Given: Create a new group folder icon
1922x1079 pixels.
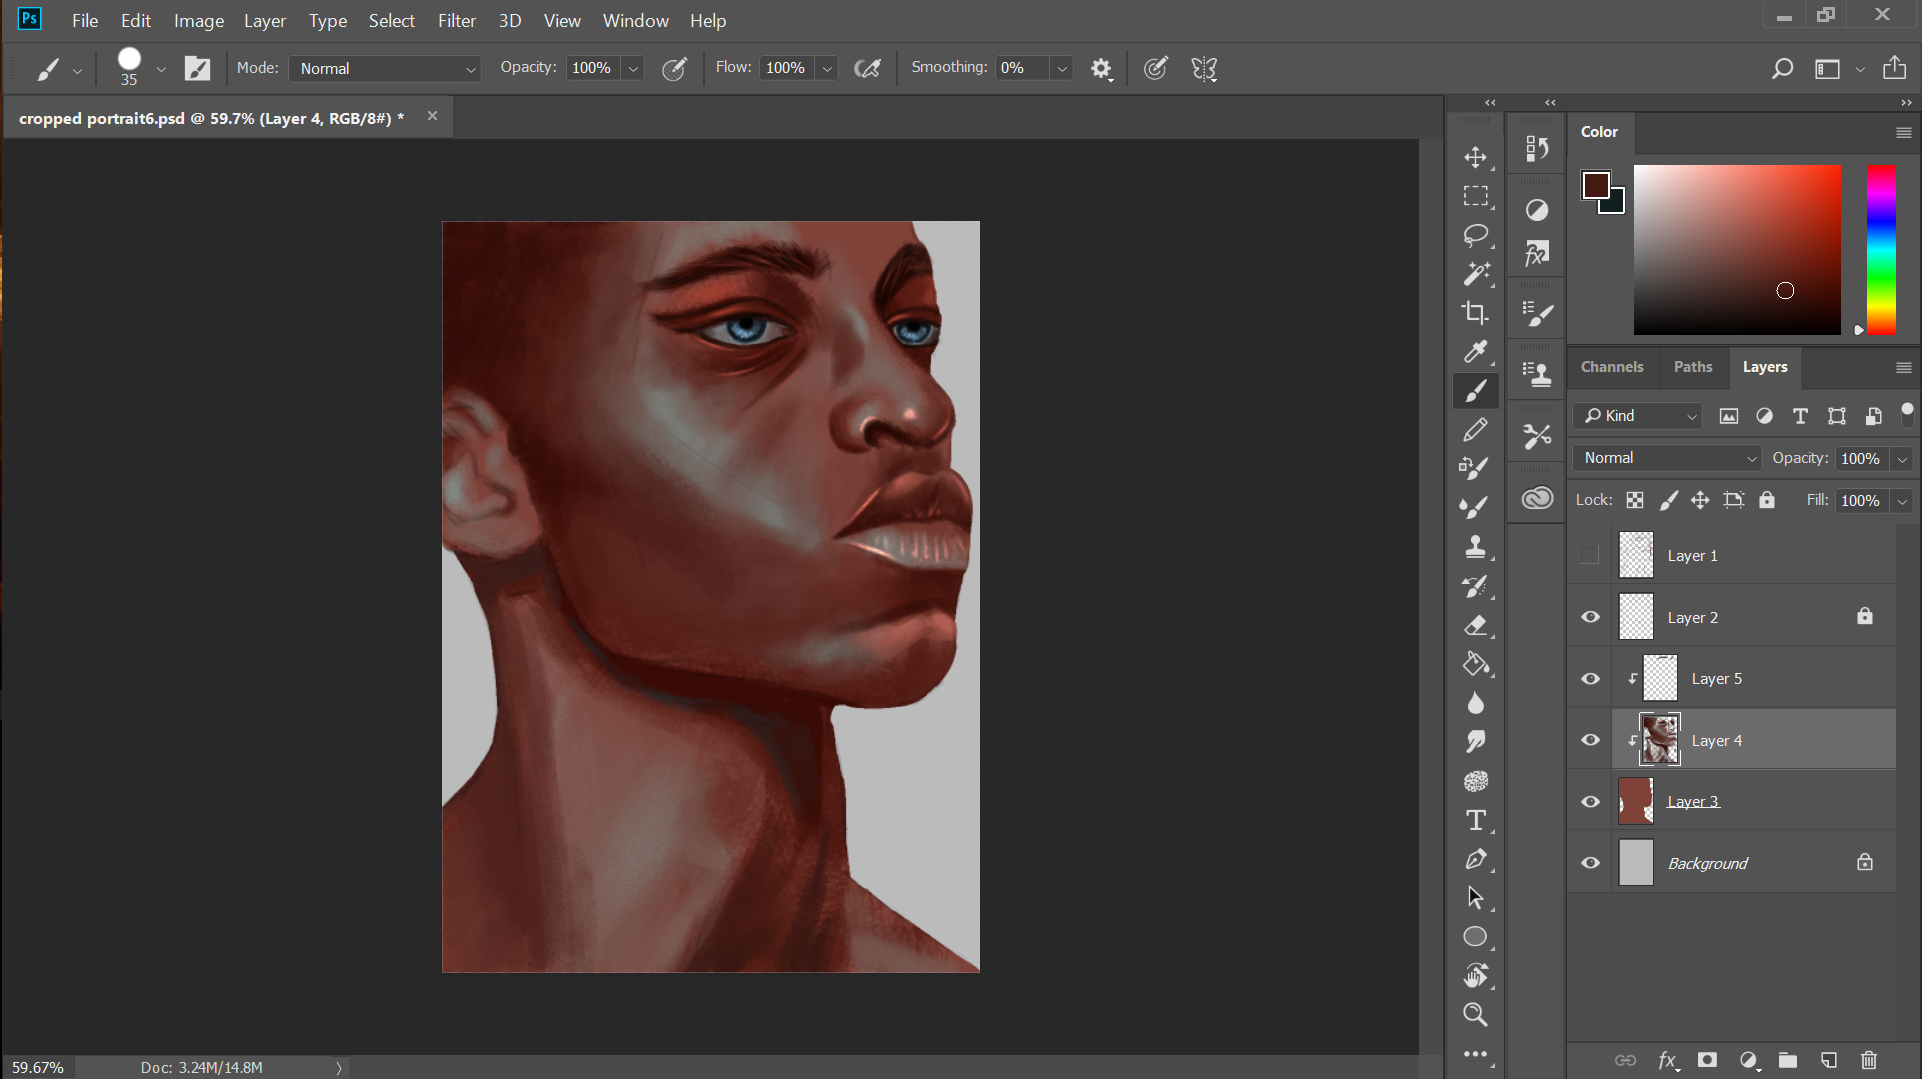Looking at the screenshot, I should tap(1788, 1060).
